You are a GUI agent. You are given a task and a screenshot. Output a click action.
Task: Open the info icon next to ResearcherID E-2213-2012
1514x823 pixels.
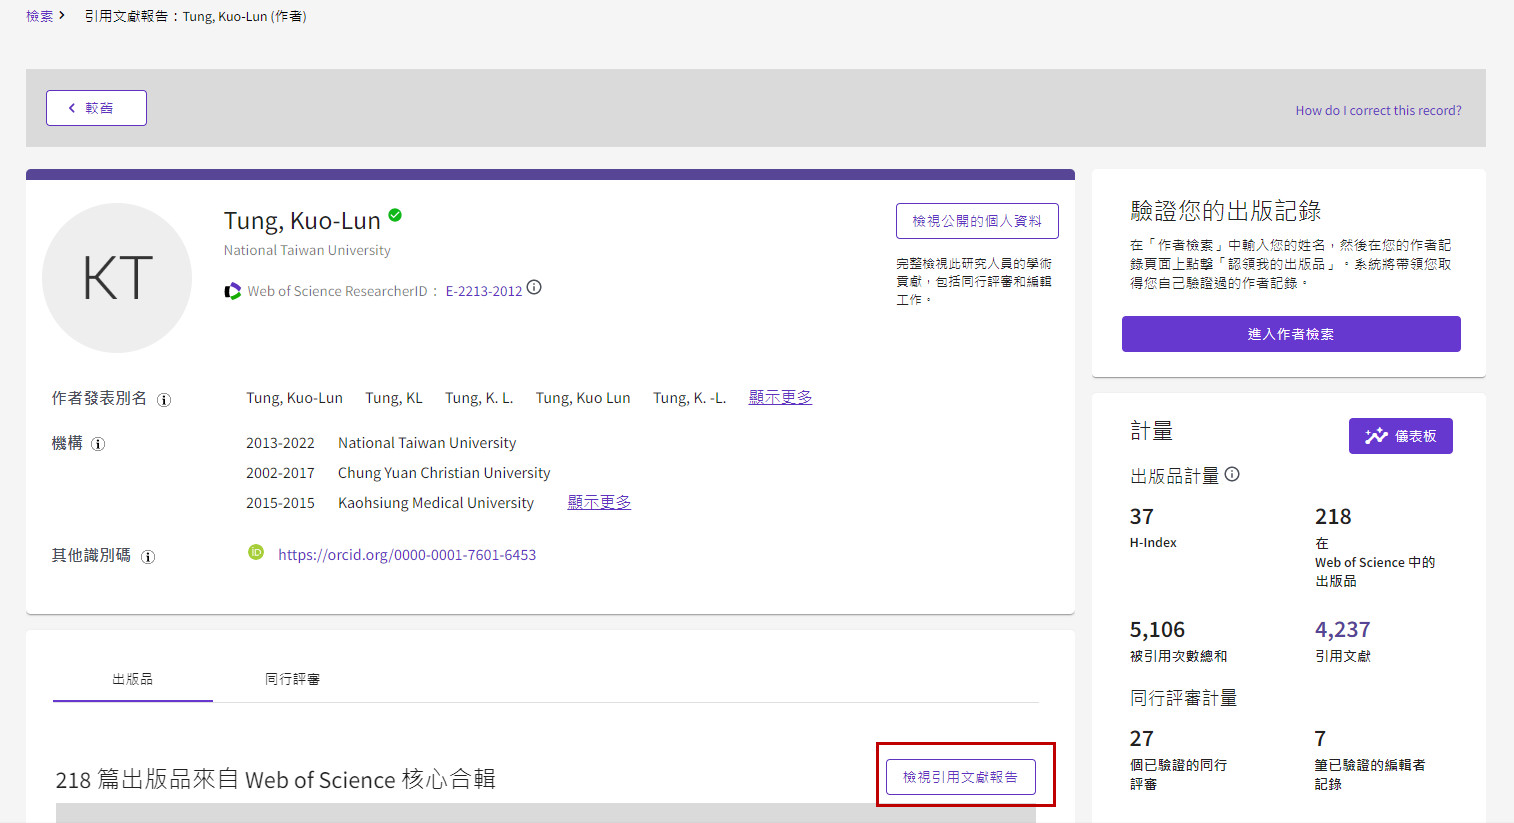pos(534,288)
